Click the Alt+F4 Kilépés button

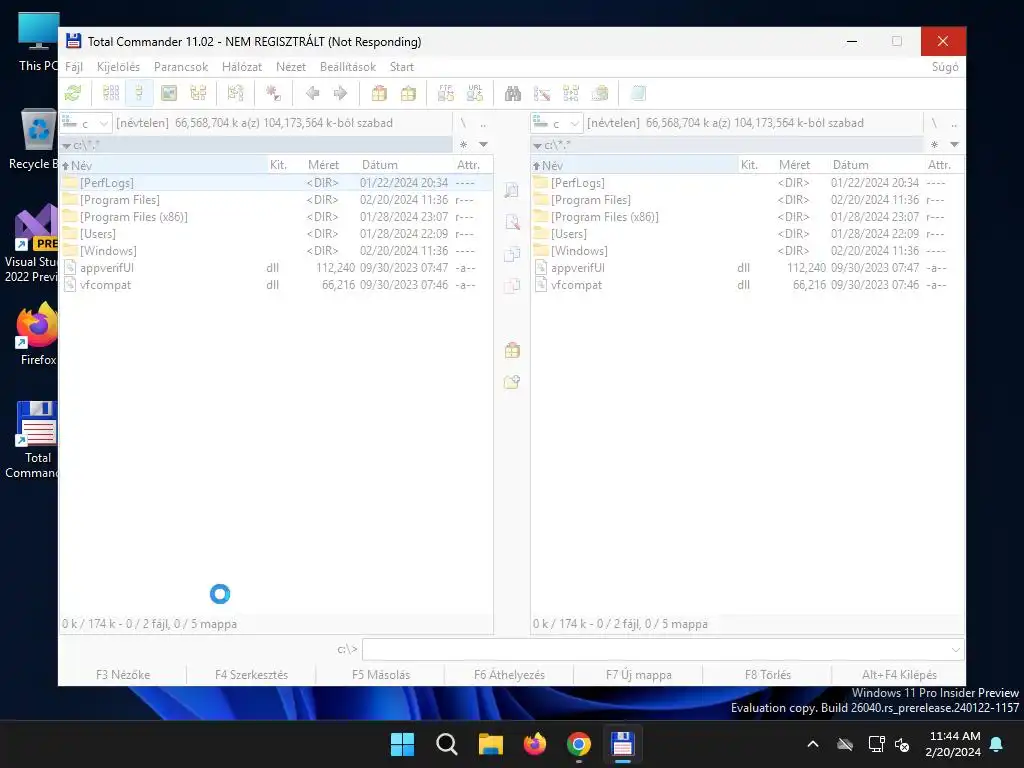coord(899,675)
